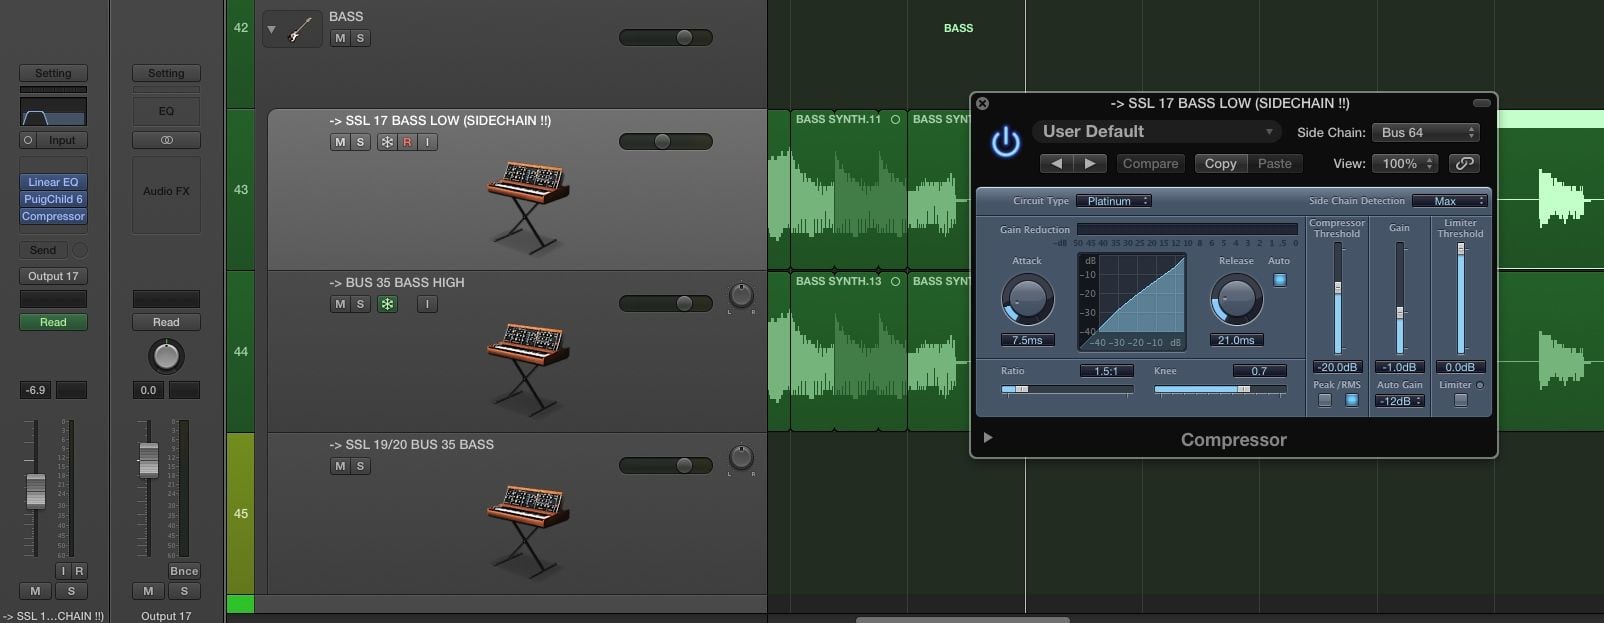Adjust Knee slider in Compressor
The height and width of the screenshot is (623, 1604).
[x=1220, y=389]
